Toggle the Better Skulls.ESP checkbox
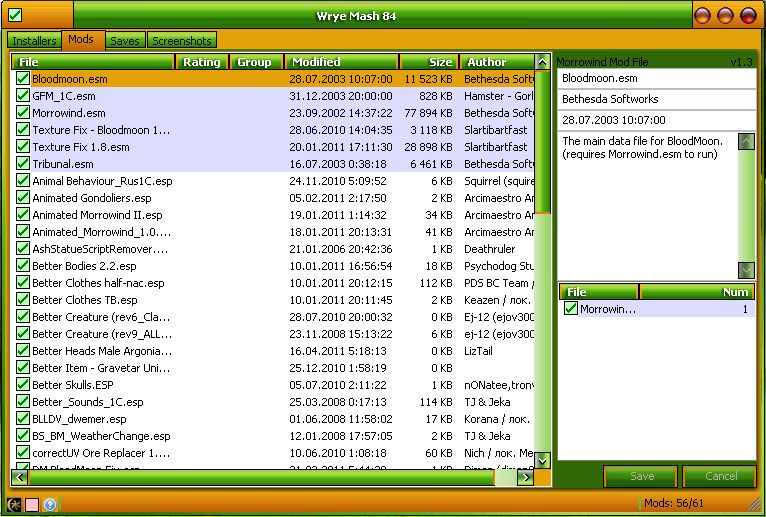 23,385
